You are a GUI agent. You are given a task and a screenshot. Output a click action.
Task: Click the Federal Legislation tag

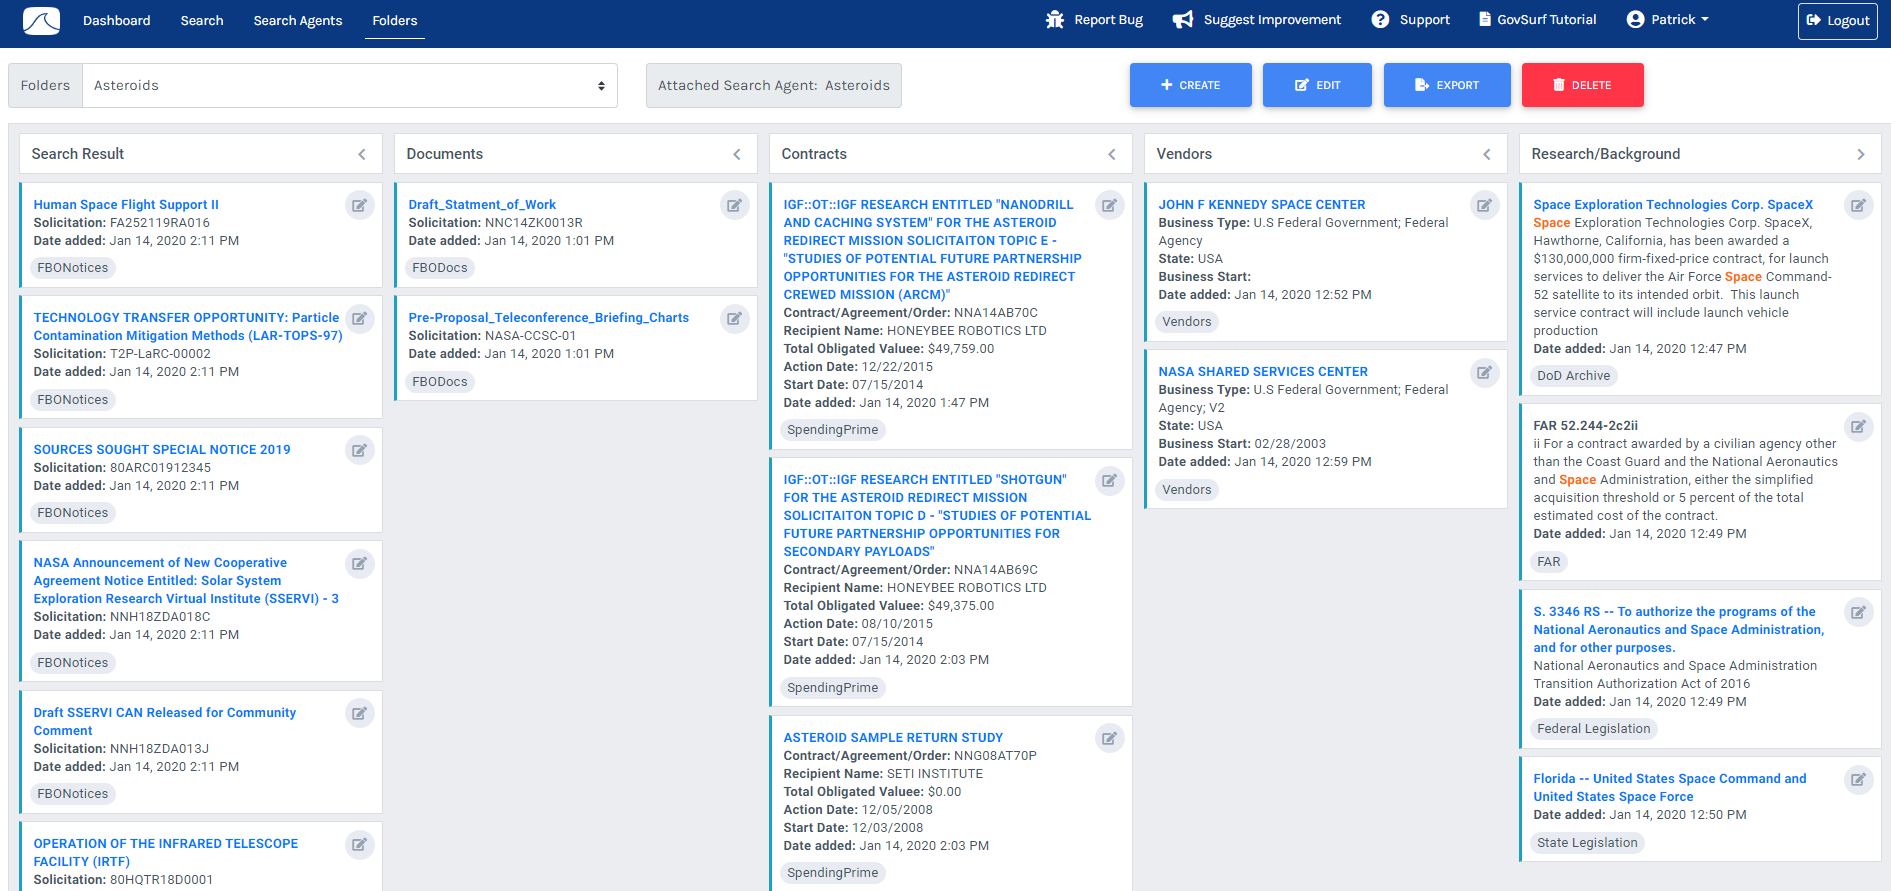[1594, 729]
